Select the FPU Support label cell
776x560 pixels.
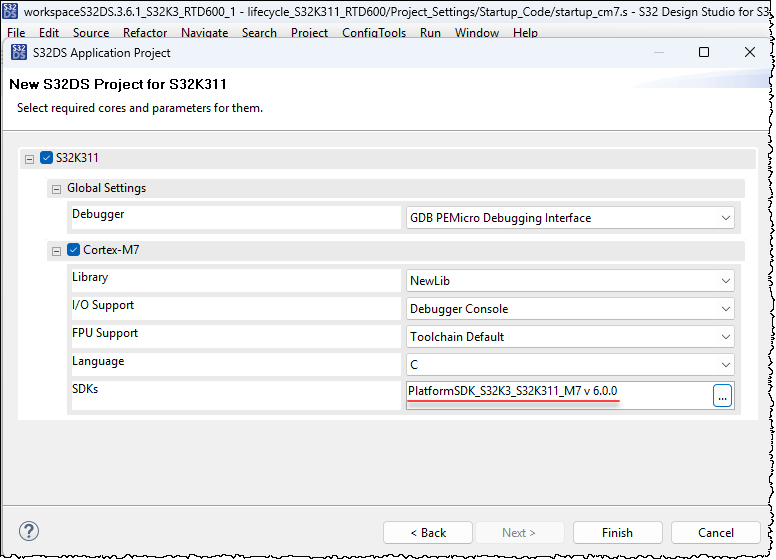pos(236,336)
